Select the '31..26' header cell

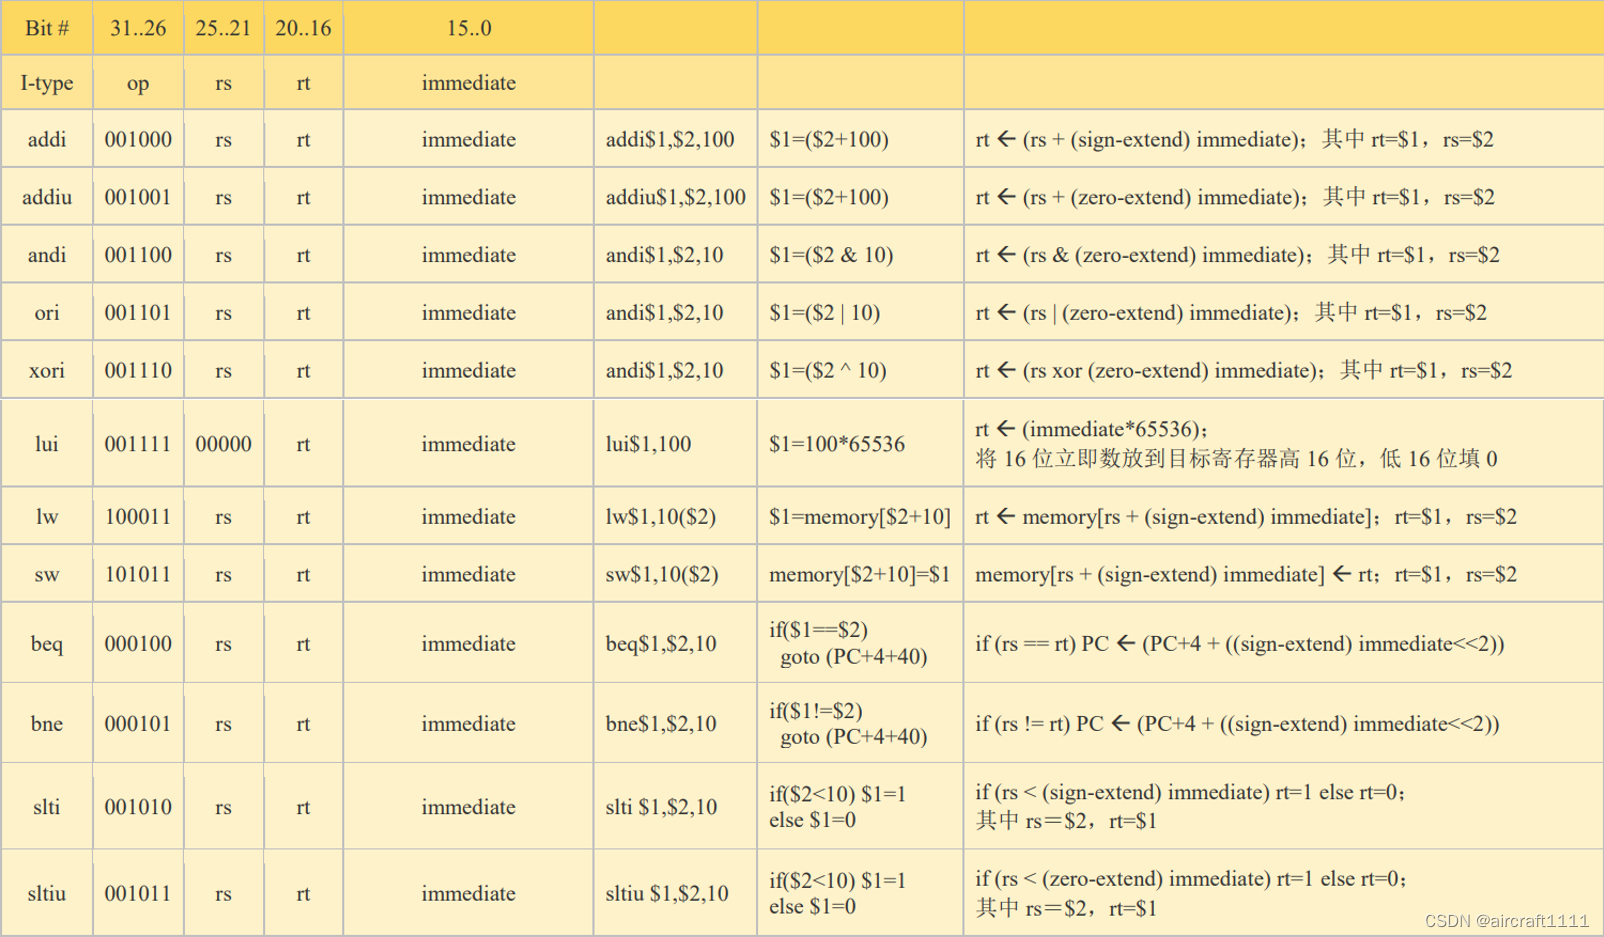pyautogui.click(x=138, y=28)
